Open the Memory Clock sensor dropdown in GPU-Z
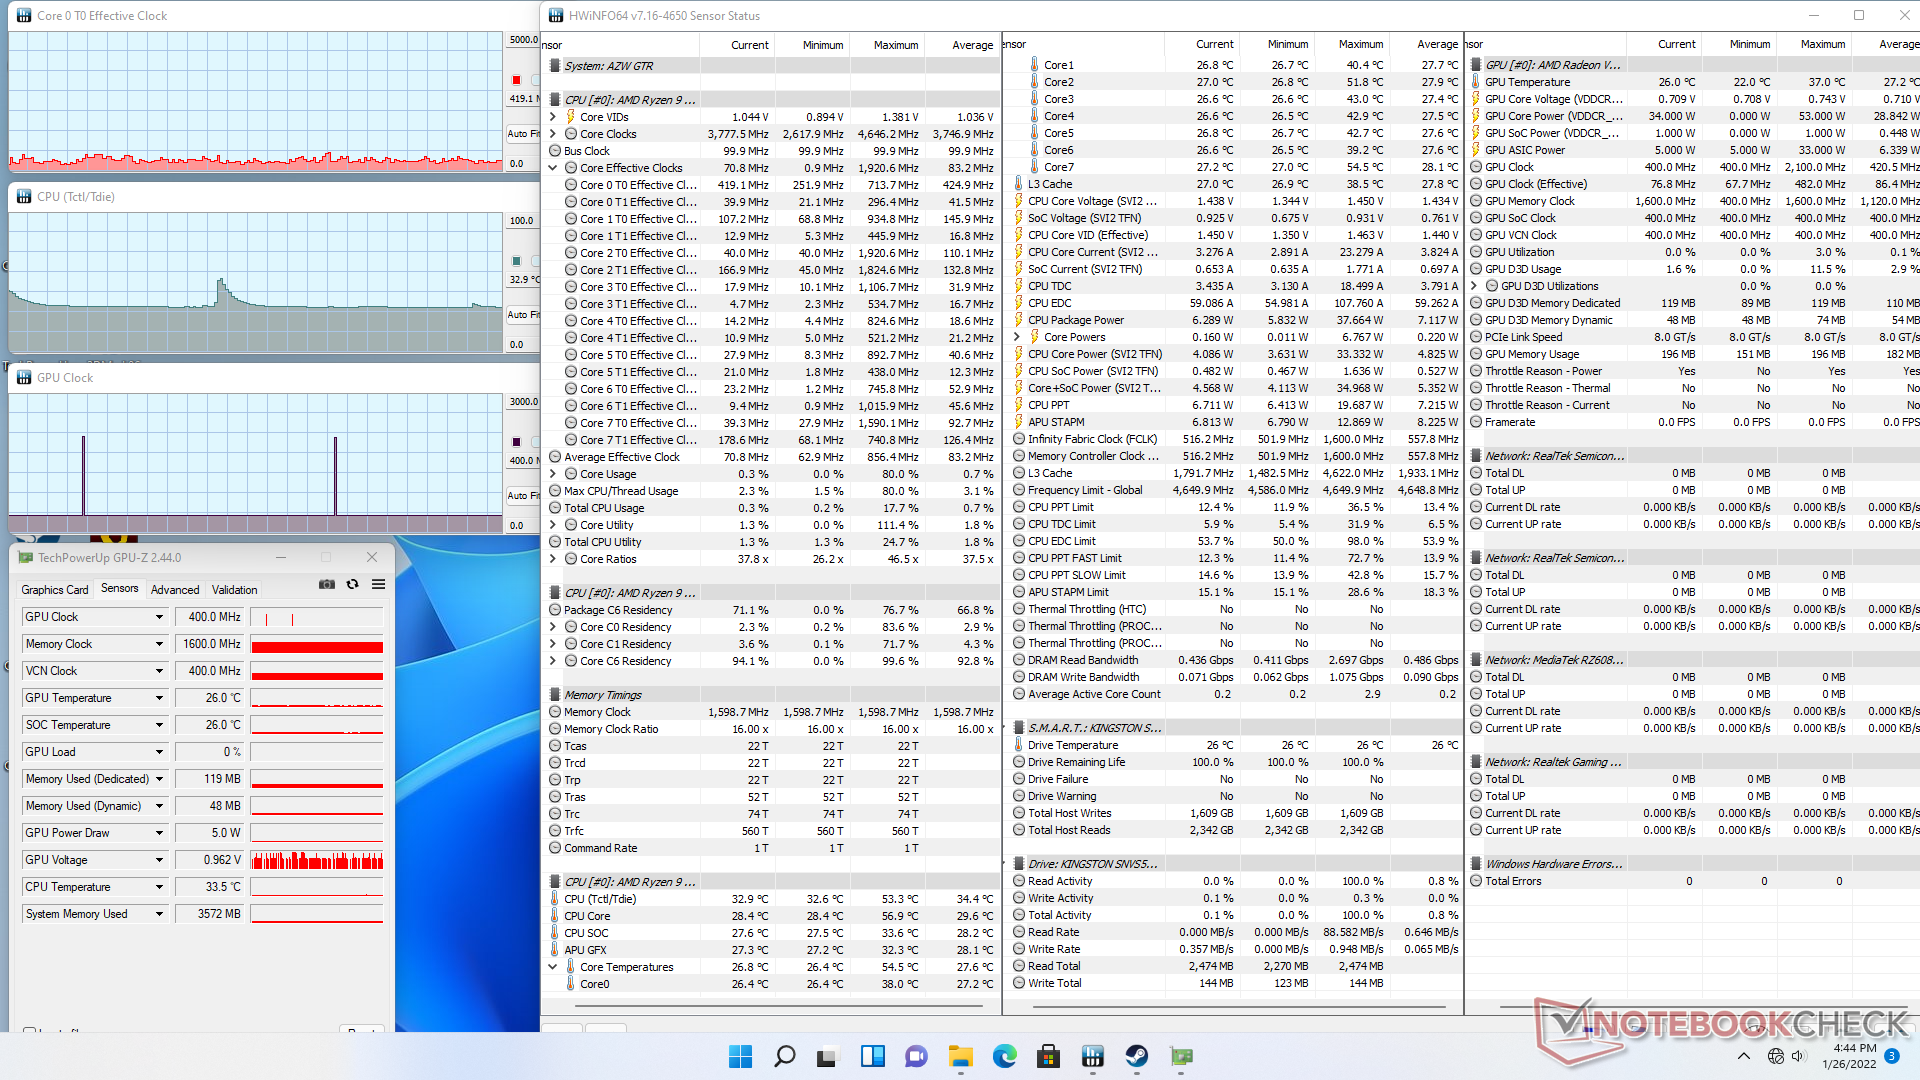Image resolution: width=1920 pixels, height=1080 pixels. (159, 644)
